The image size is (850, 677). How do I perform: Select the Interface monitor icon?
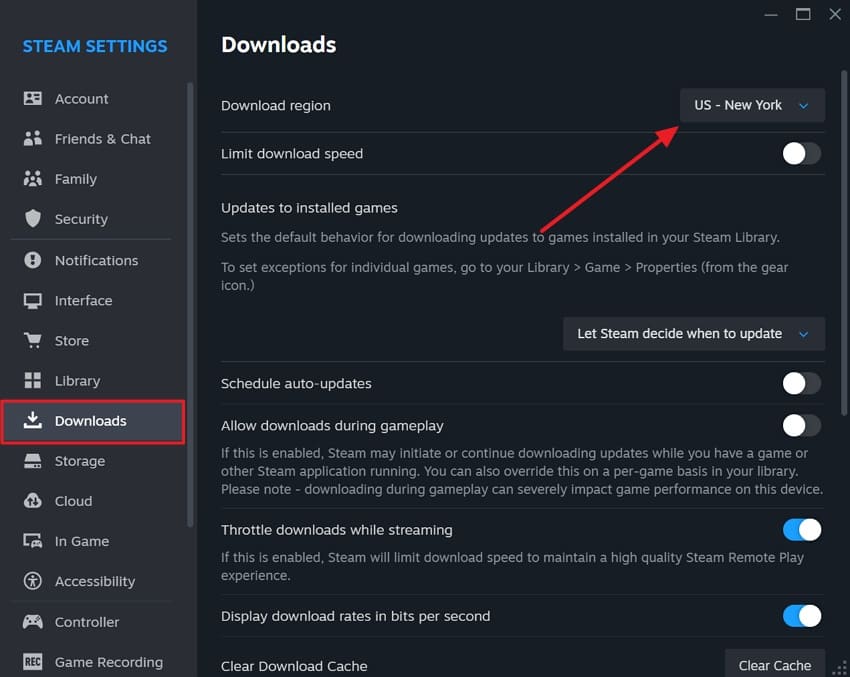coord(34,300)
